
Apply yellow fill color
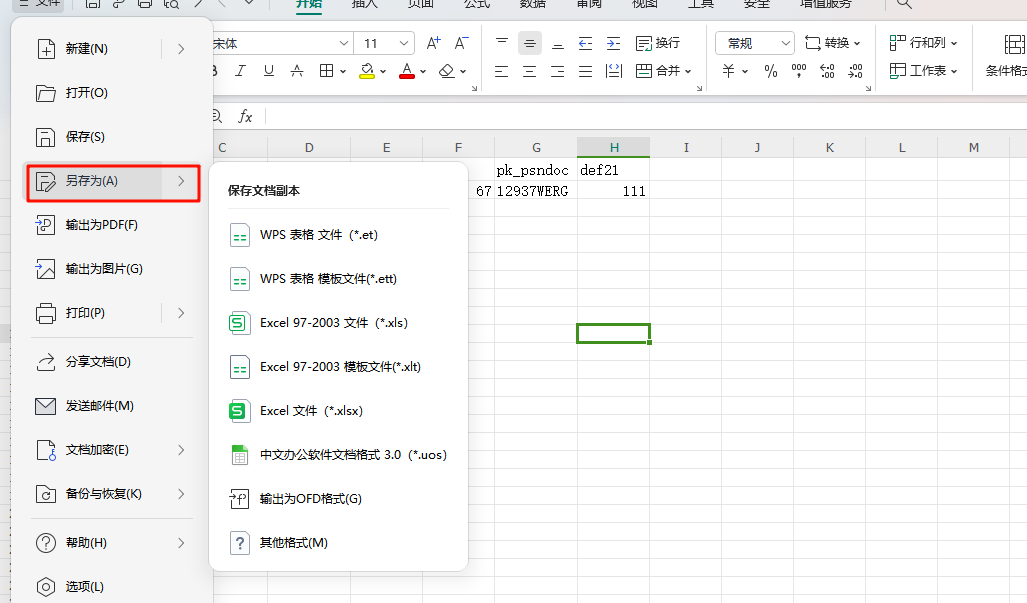click(367, 71)
